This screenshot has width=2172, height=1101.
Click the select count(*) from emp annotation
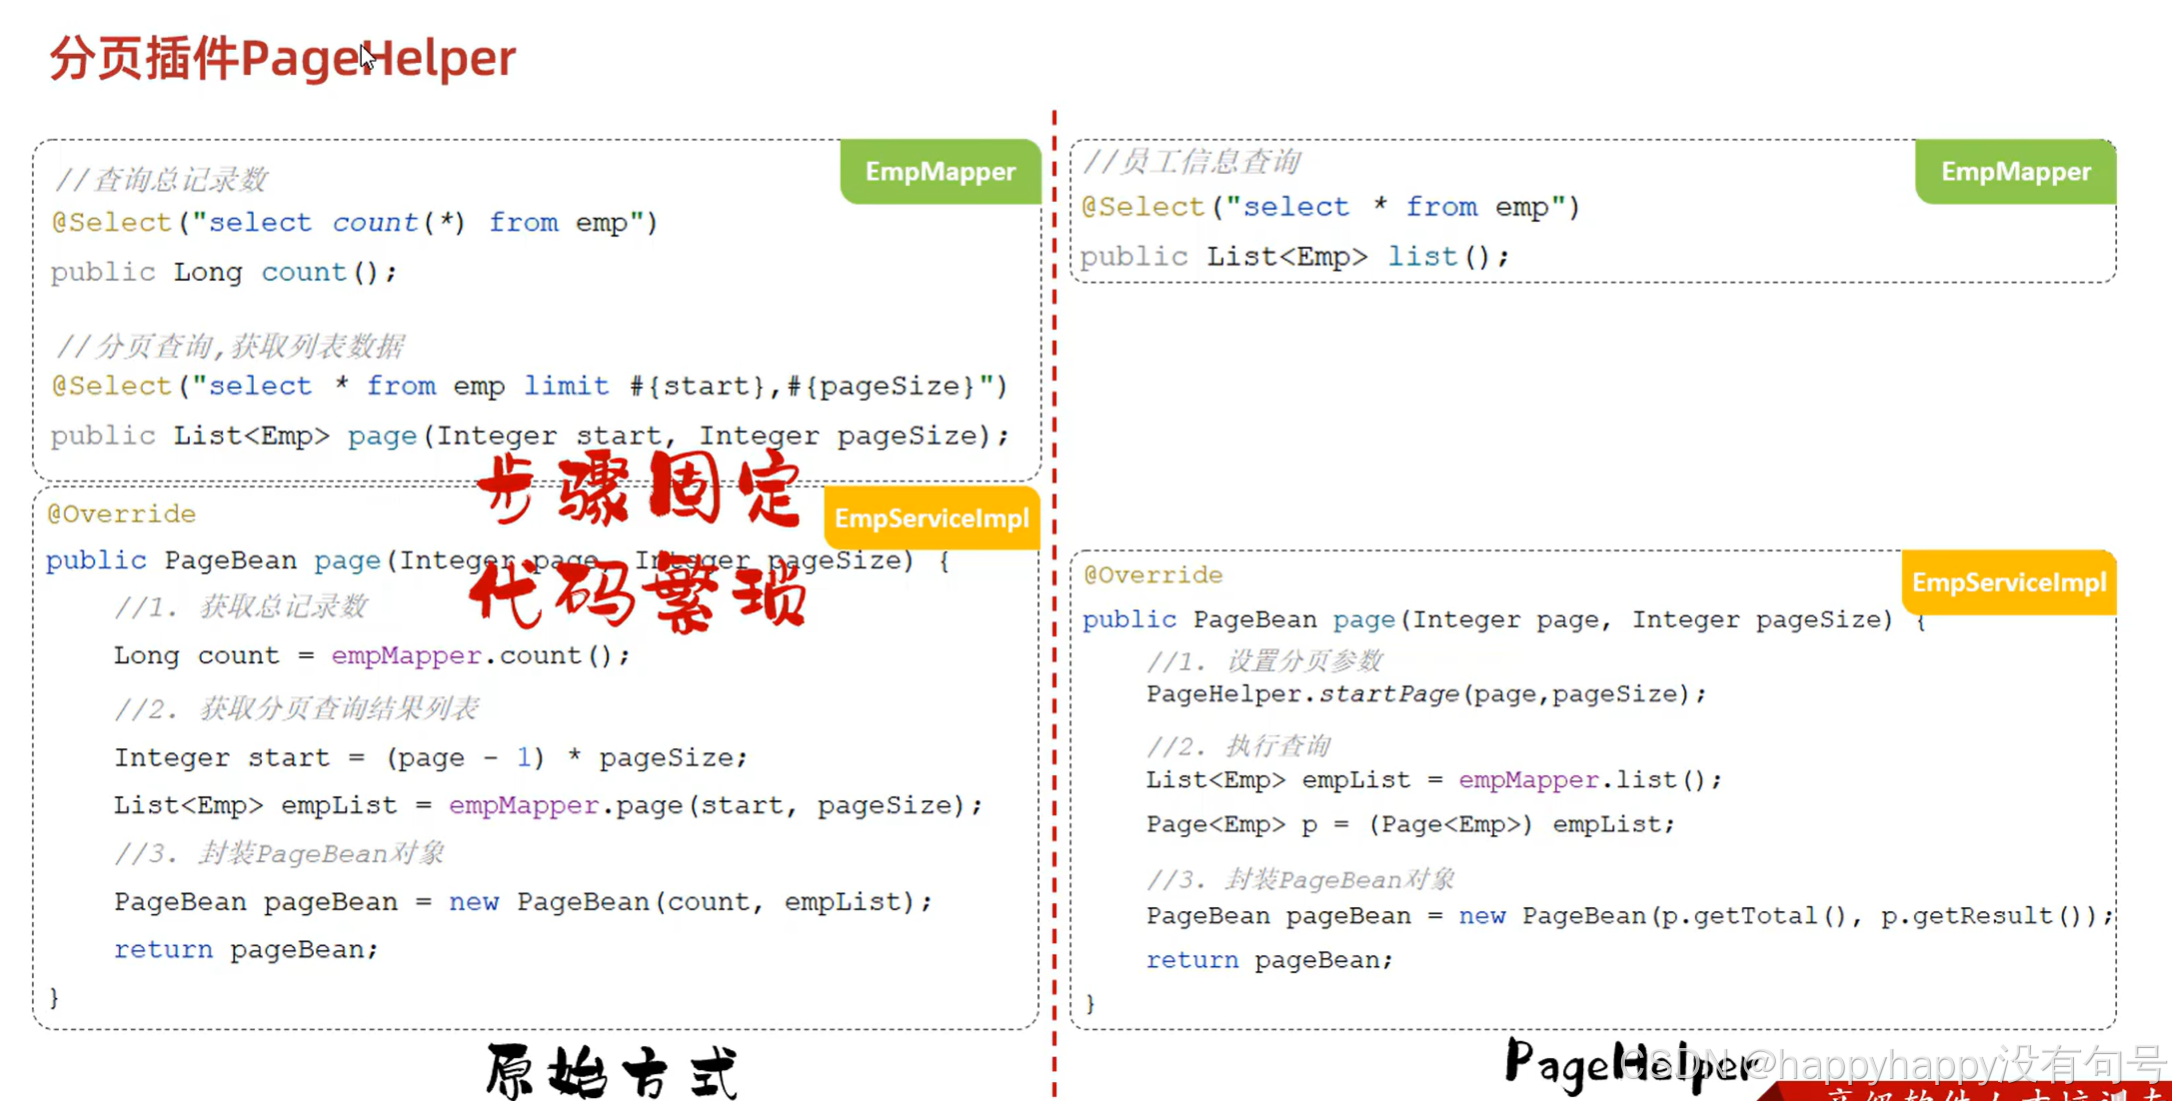[355, 222]
